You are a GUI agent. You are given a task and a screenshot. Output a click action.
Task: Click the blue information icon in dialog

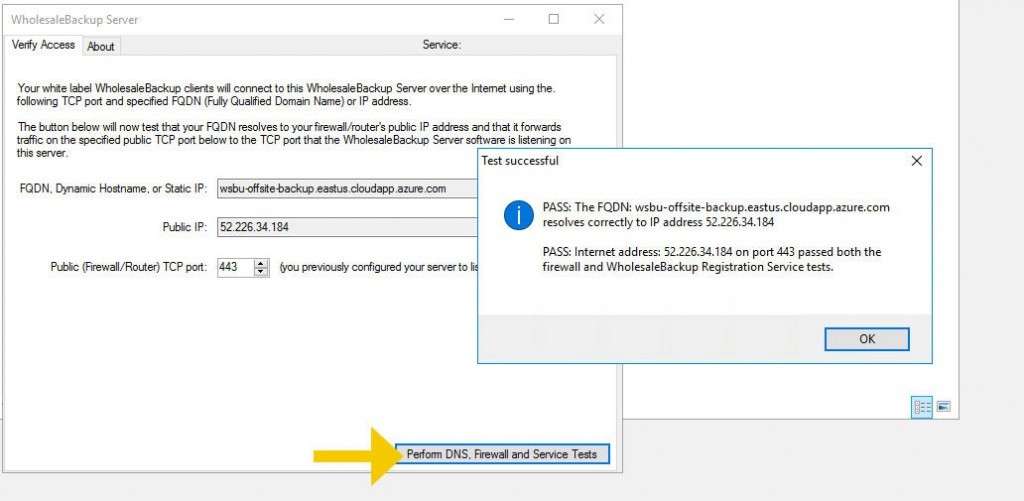click(517, 215)
